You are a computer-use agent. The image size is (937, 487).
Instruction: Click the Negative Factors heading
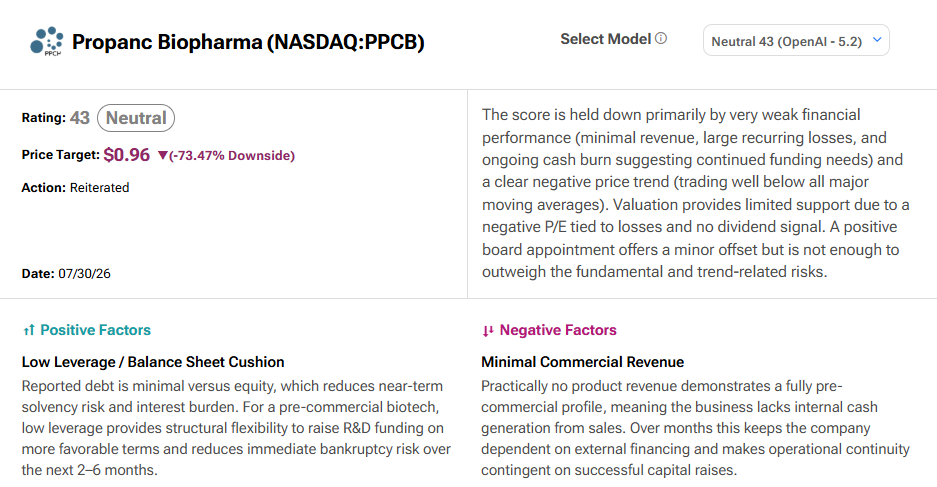(558, 330)
